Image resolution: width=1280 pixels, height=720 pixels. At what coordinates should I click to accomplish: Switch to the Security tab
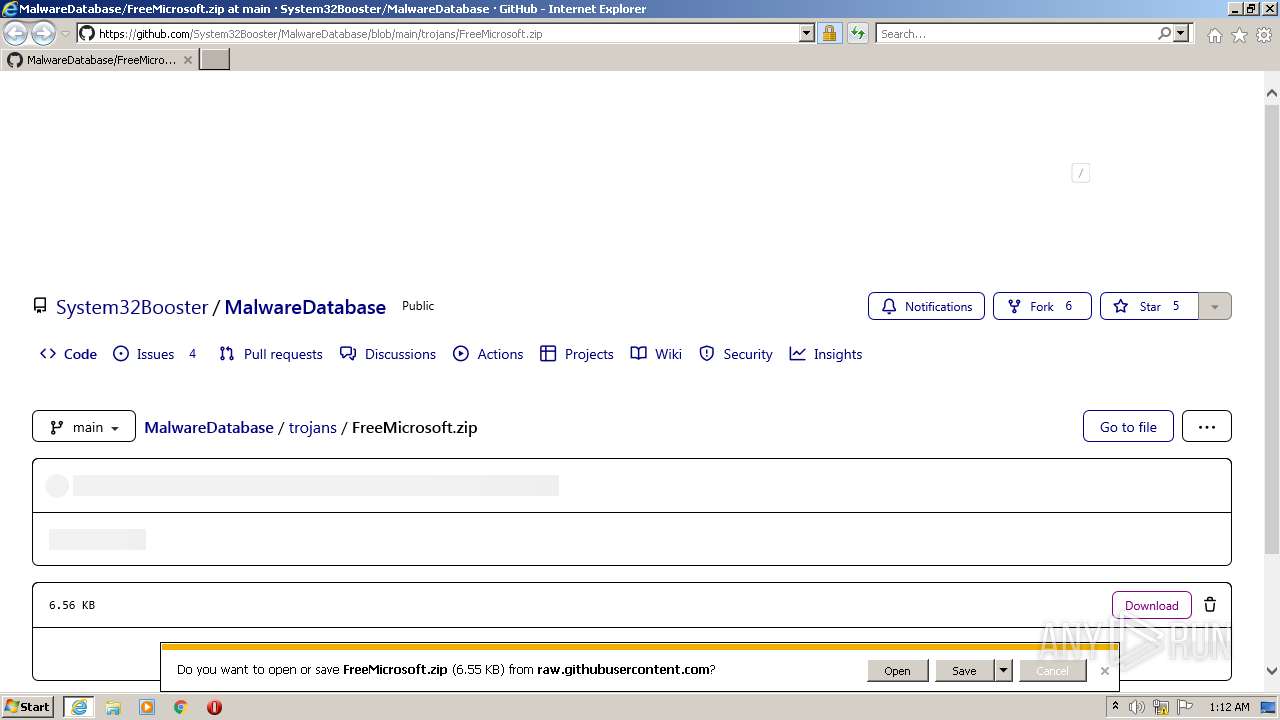(x=736, y=354)
